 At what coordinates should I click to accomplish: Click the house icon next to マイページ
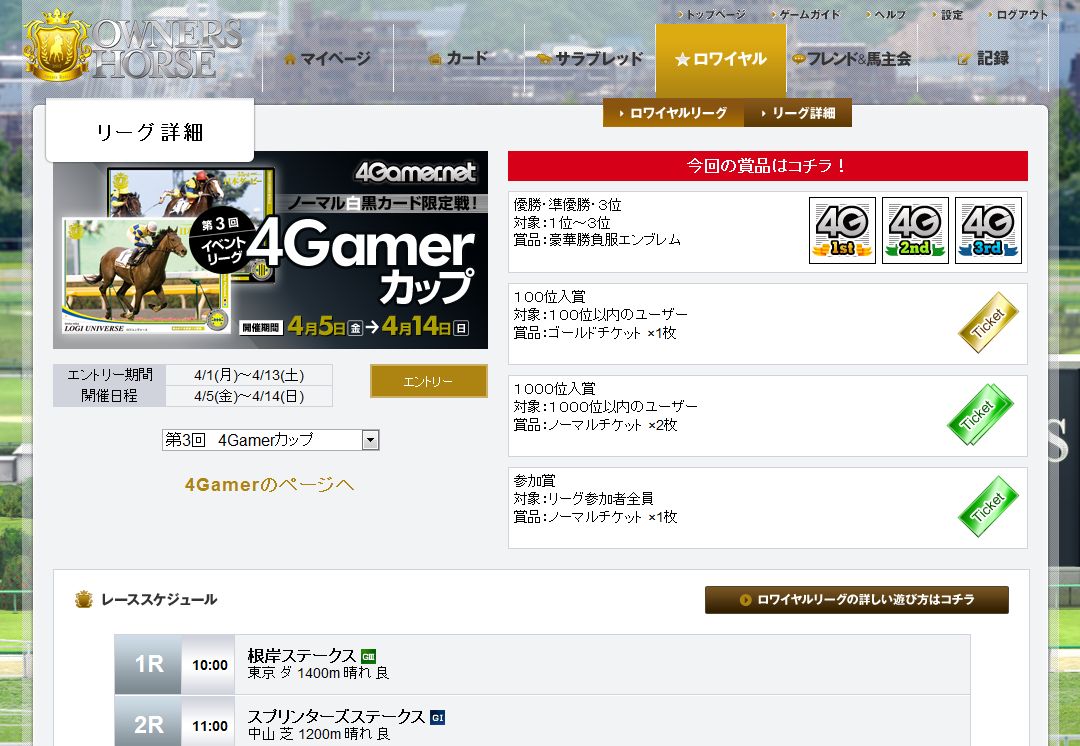point(290,59)
